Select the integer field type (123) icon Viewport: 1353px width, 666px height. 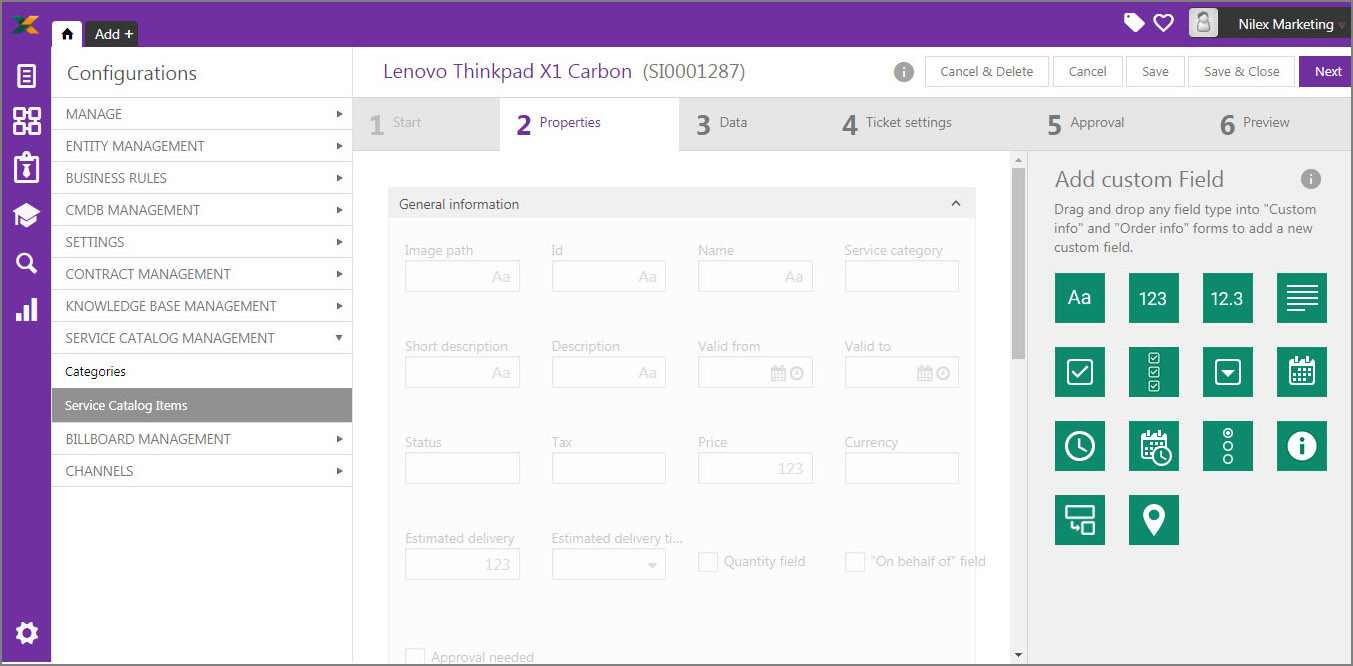point(1154,298)
